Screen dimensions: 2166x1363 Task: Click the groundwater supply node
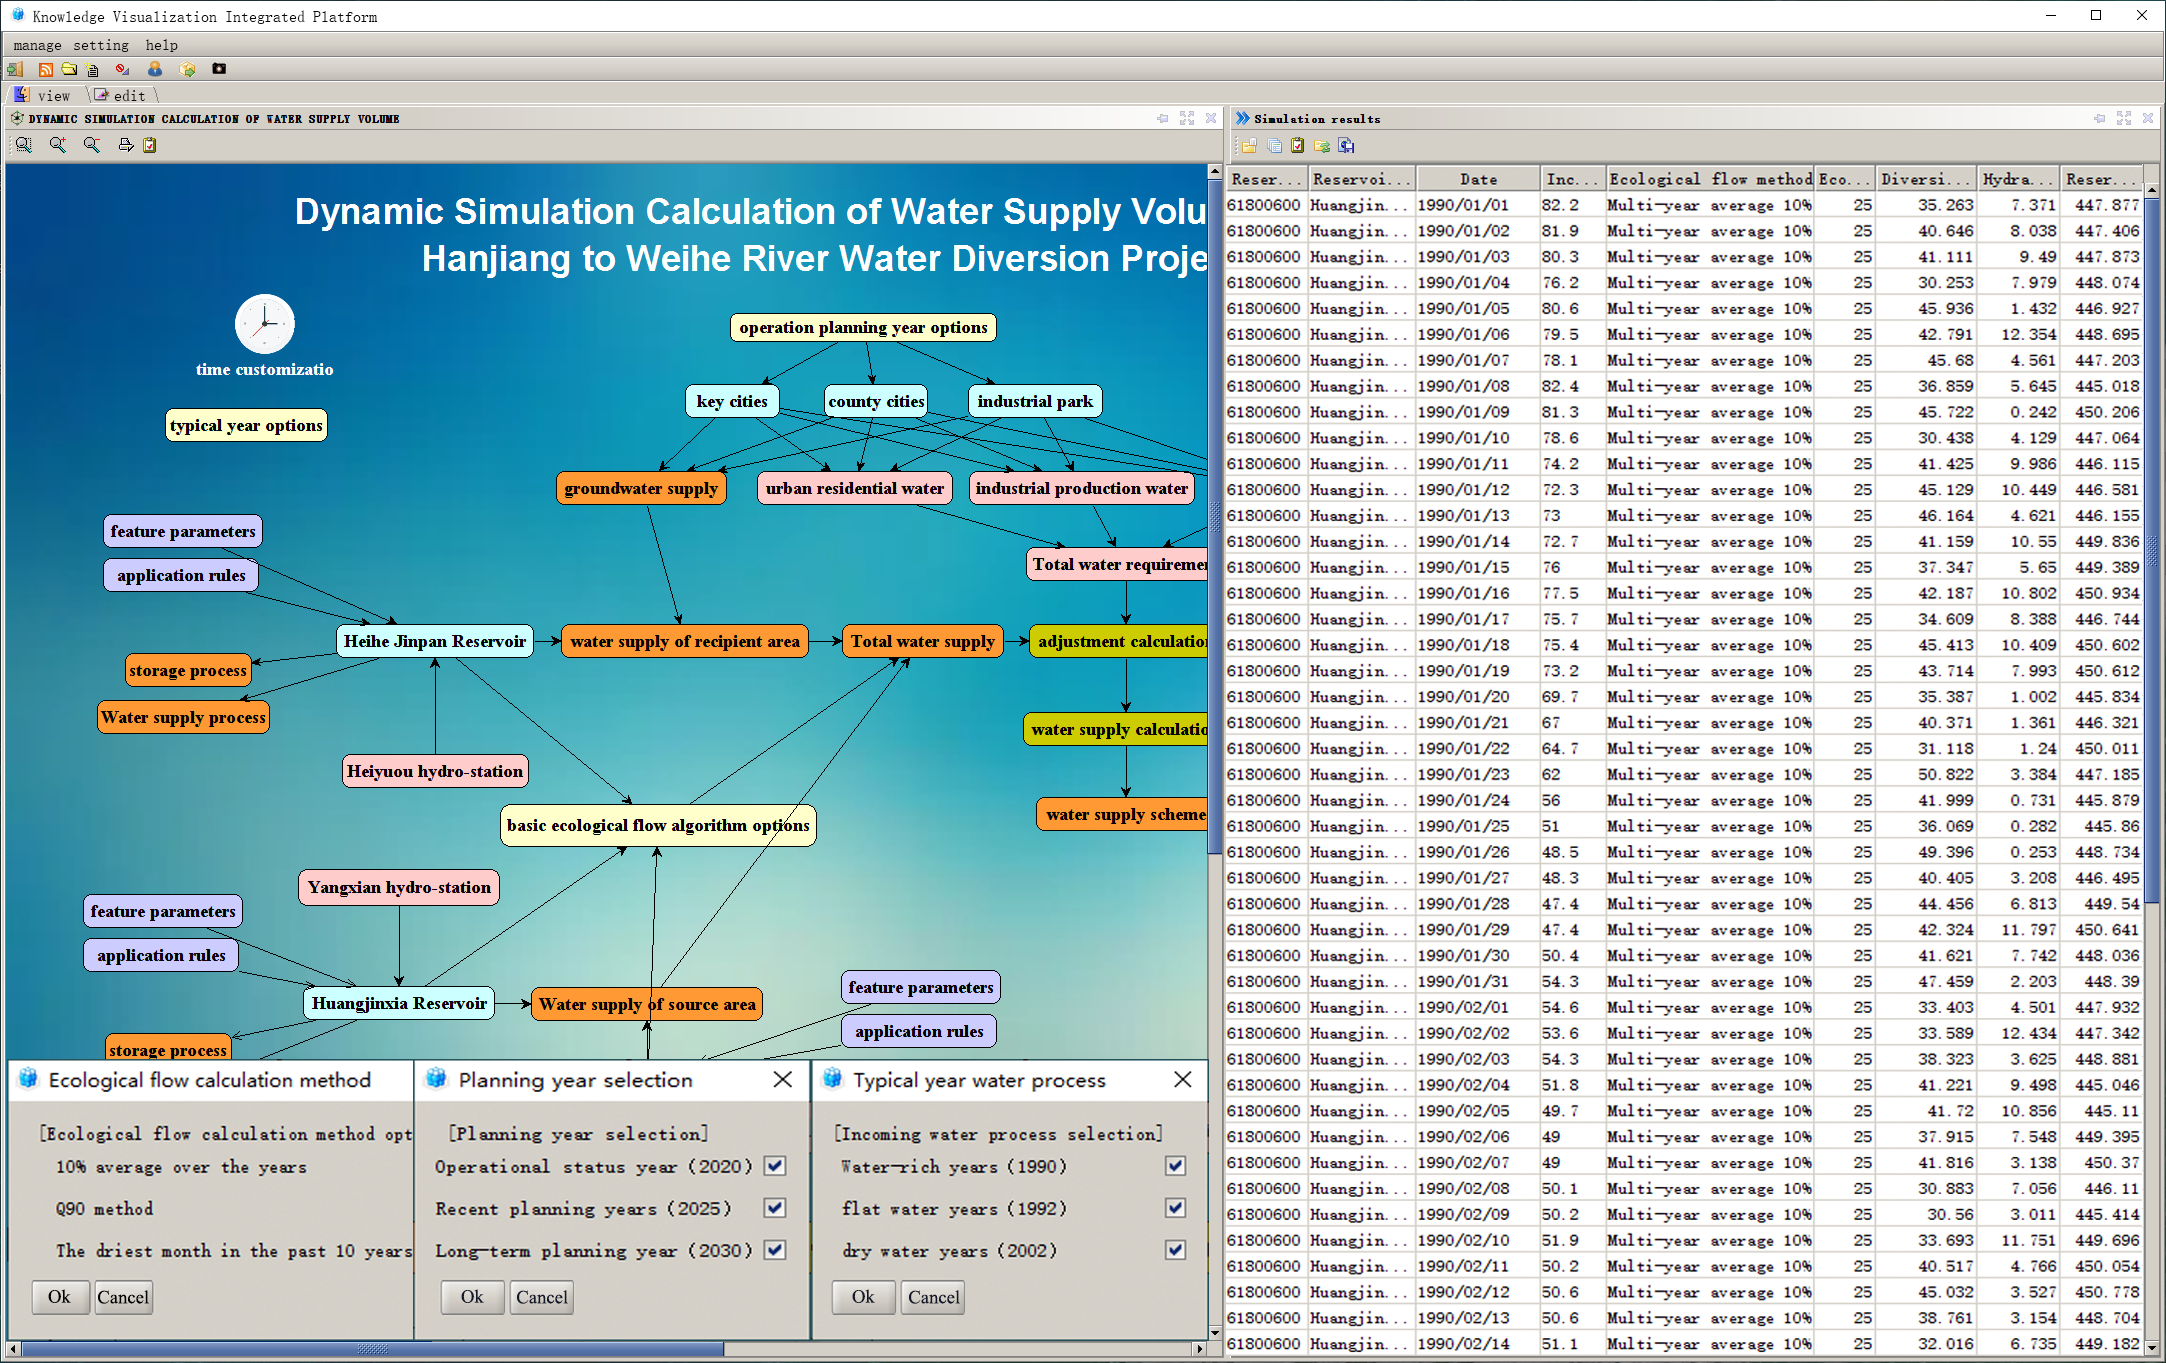tap(641, 488)
